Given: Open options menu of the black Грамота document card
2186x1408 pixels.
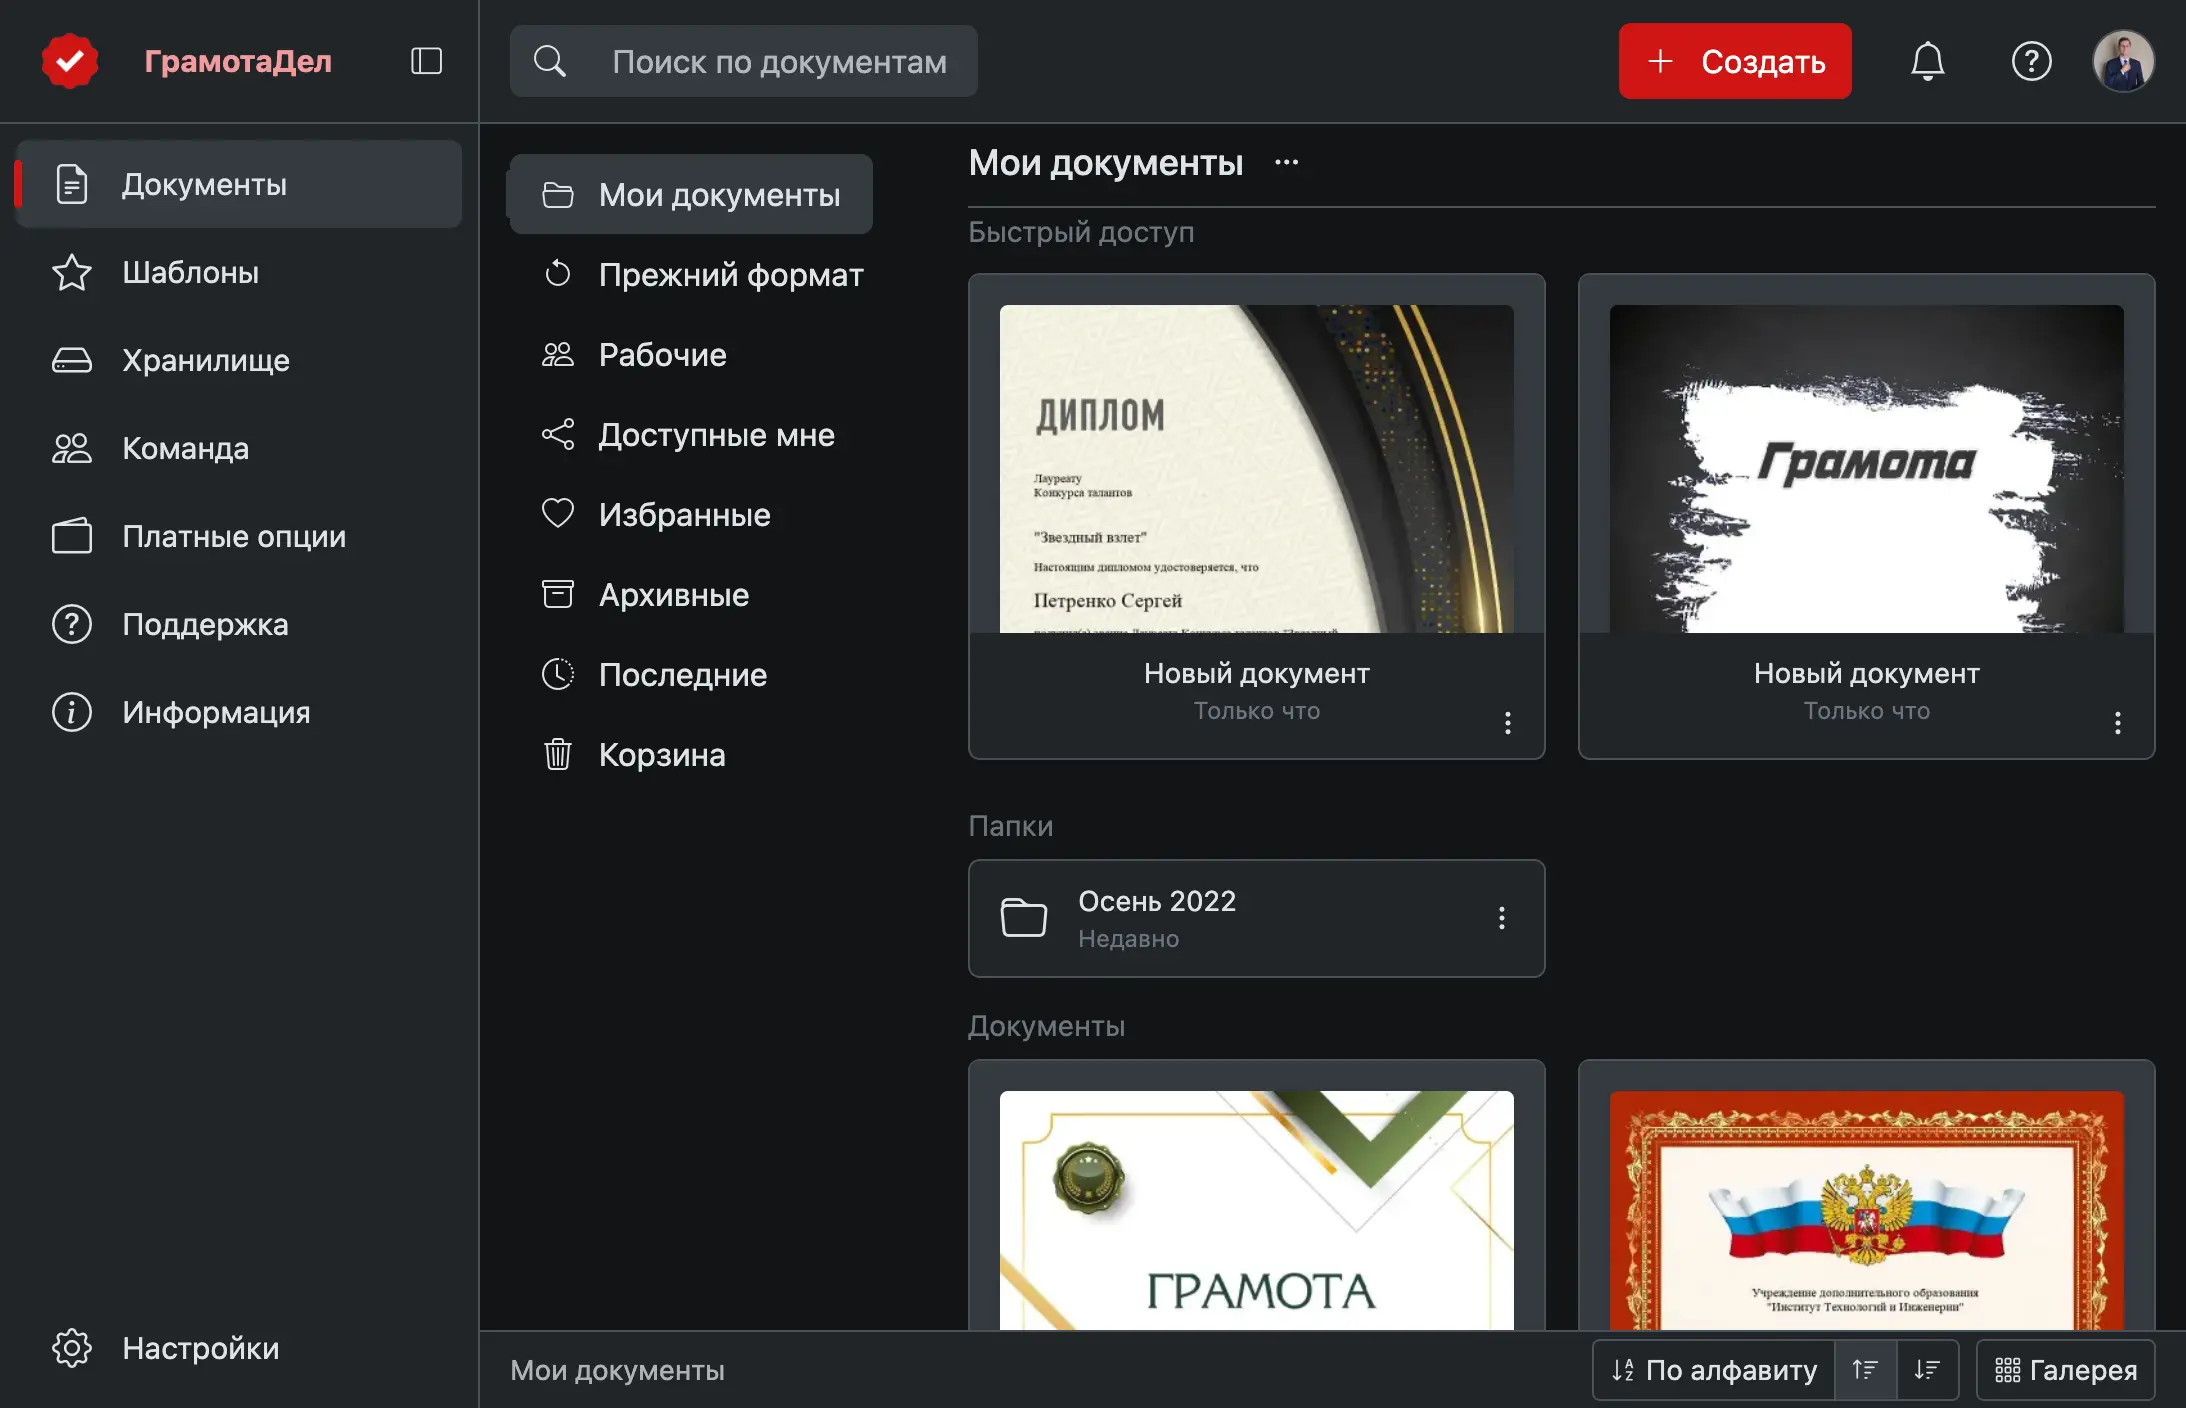Looking at the screenshot, I should click(2118, 723).
